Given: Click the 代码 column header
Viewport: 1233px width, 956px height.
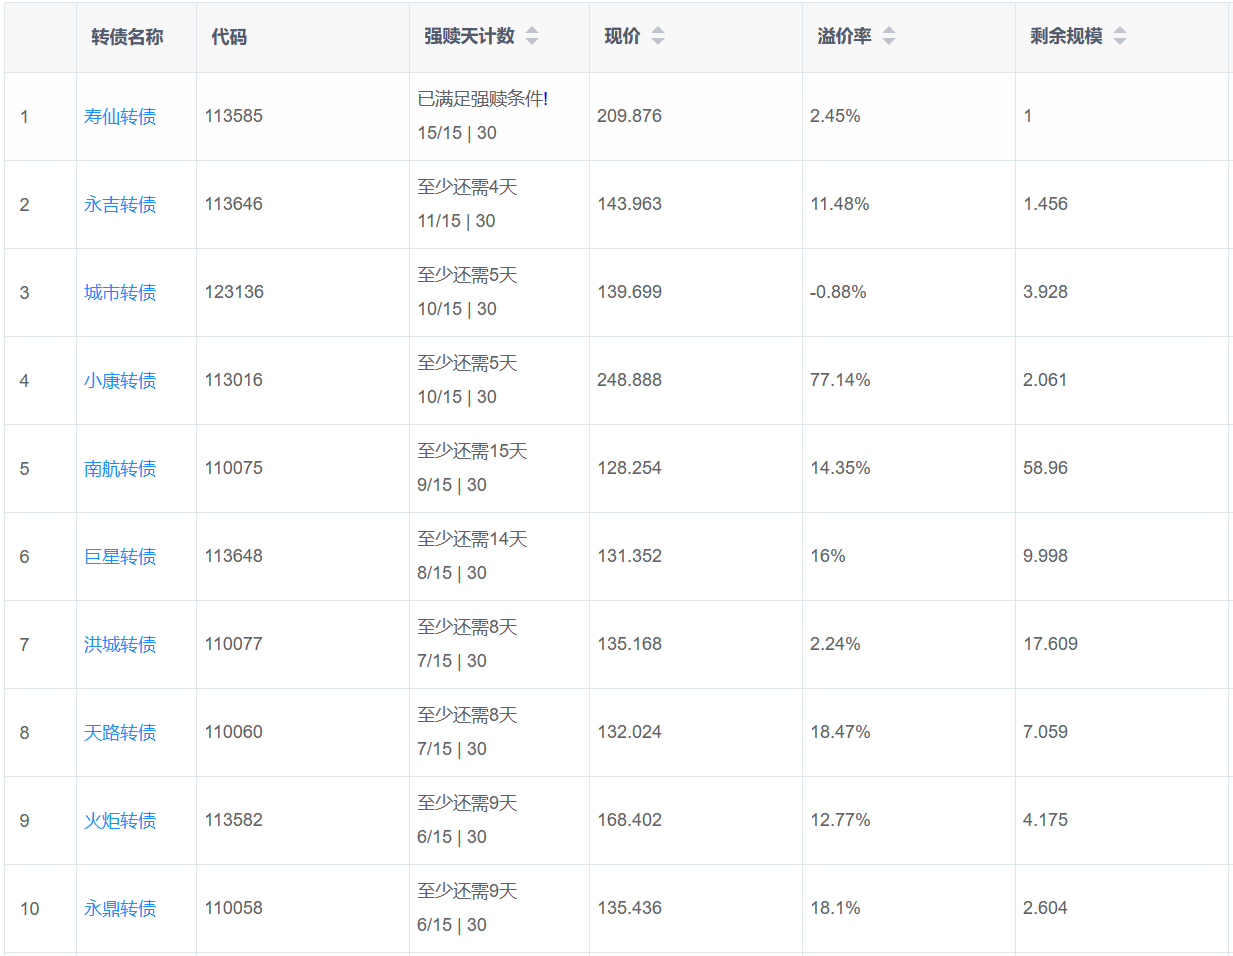Looking at the screenshot, I should click(x=229, y=37).
